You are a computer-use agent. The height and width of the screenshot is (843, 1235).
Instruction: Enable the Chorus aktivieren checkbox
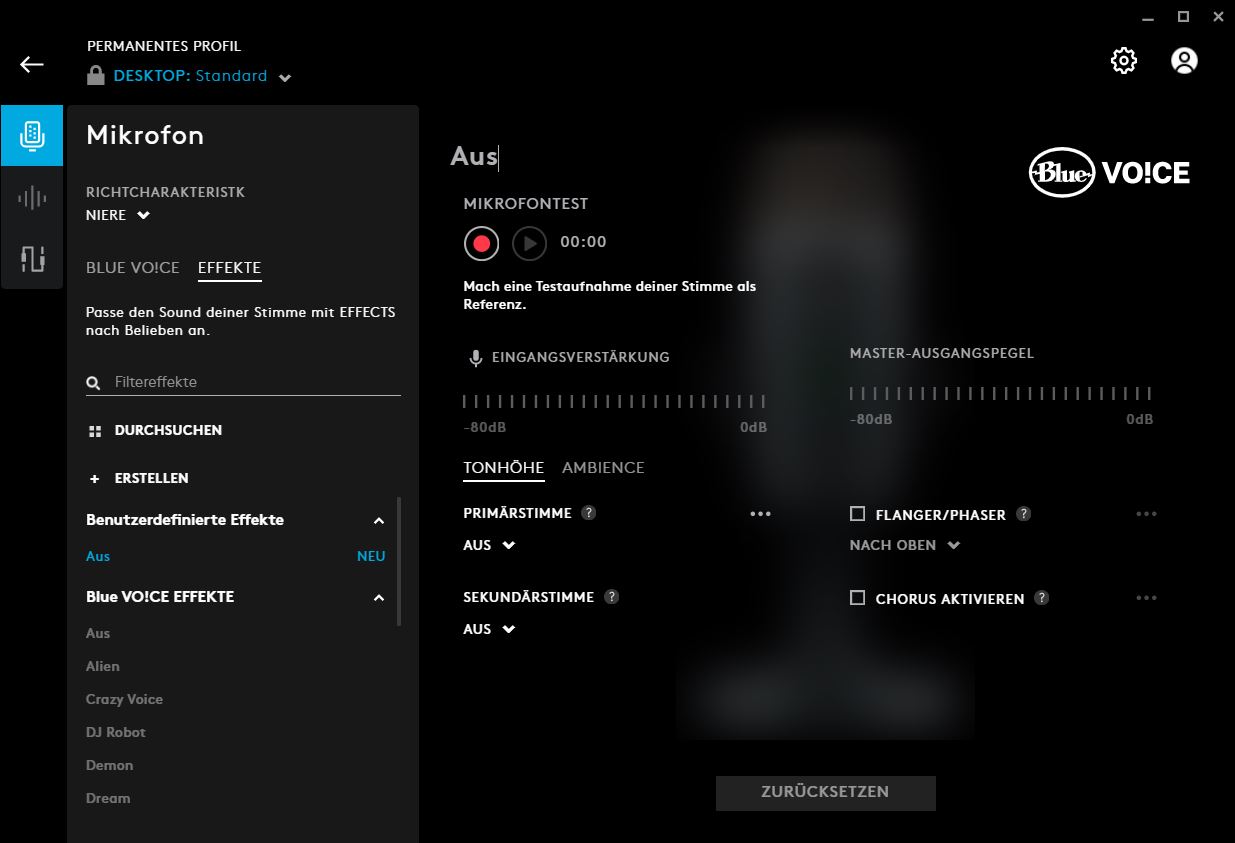[857, 598]
